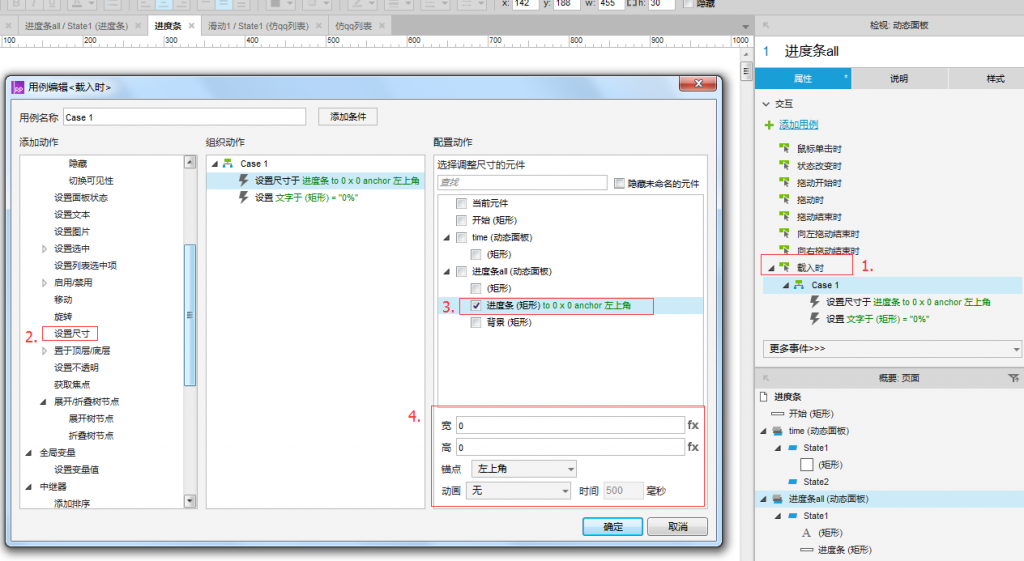Viewport: 1024px width, 561px height.
Task: Expand the 设置选中 action group
Action: point(44,249)
